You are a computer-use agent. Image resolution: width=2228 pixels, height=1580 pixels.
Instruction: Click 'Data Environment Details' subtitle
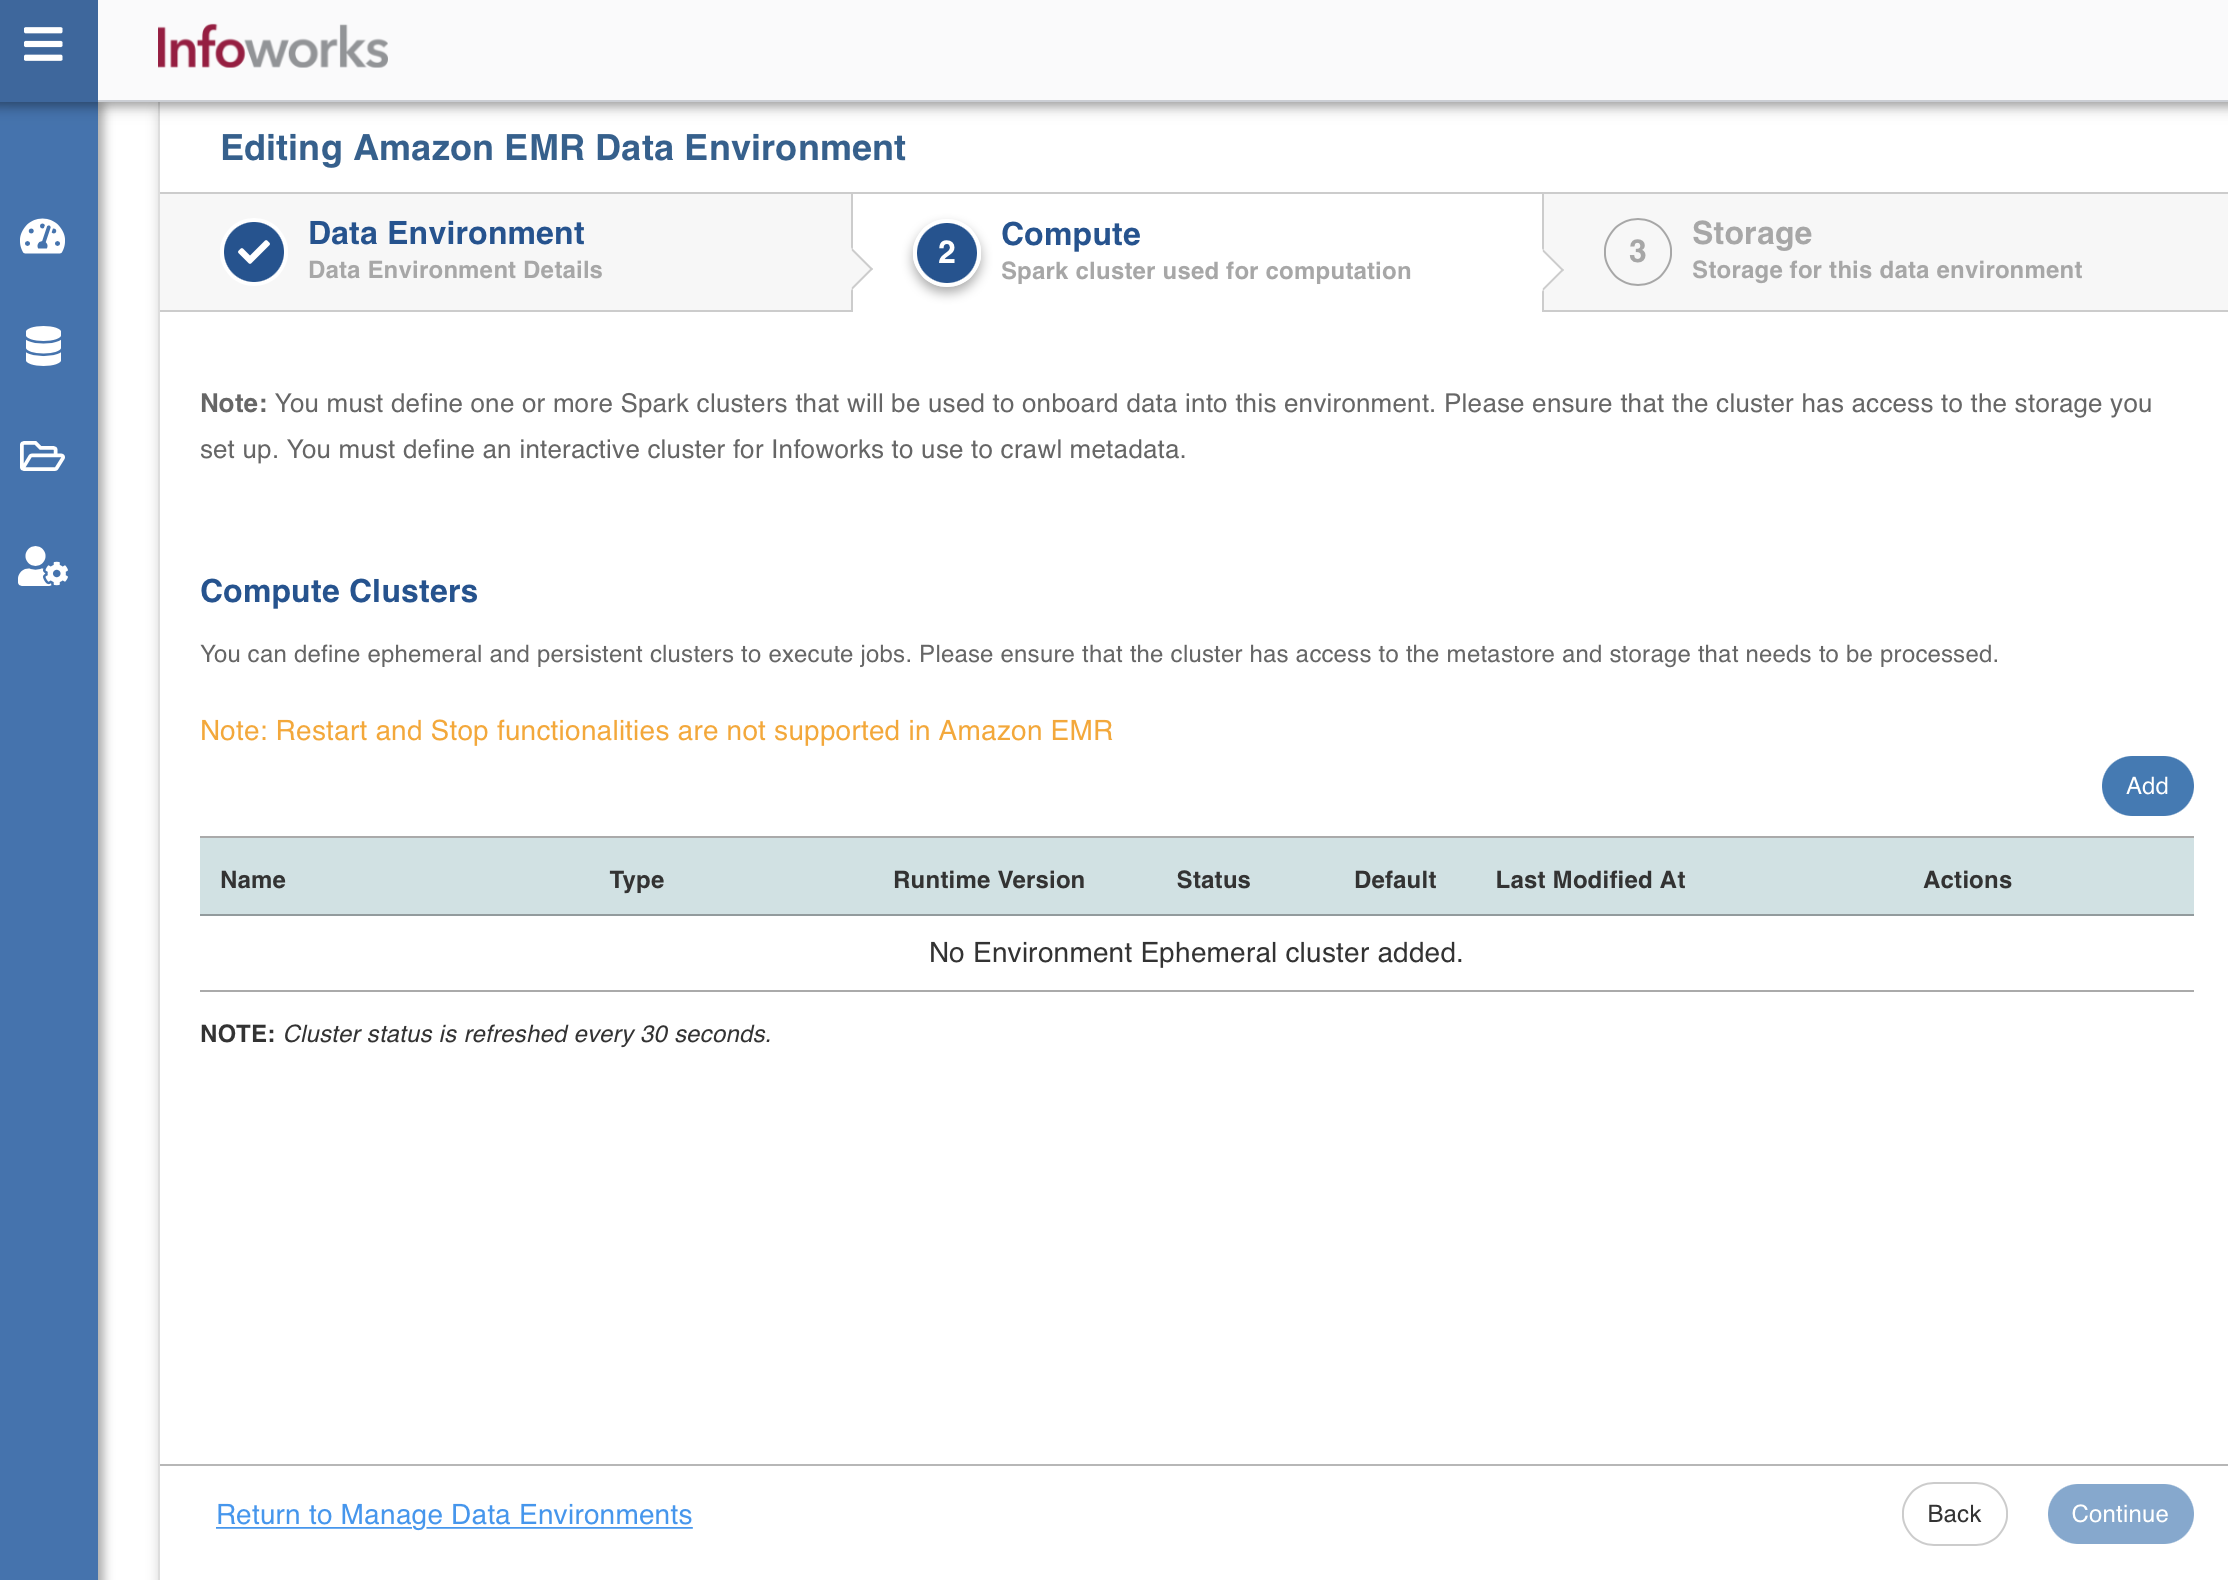455,270
